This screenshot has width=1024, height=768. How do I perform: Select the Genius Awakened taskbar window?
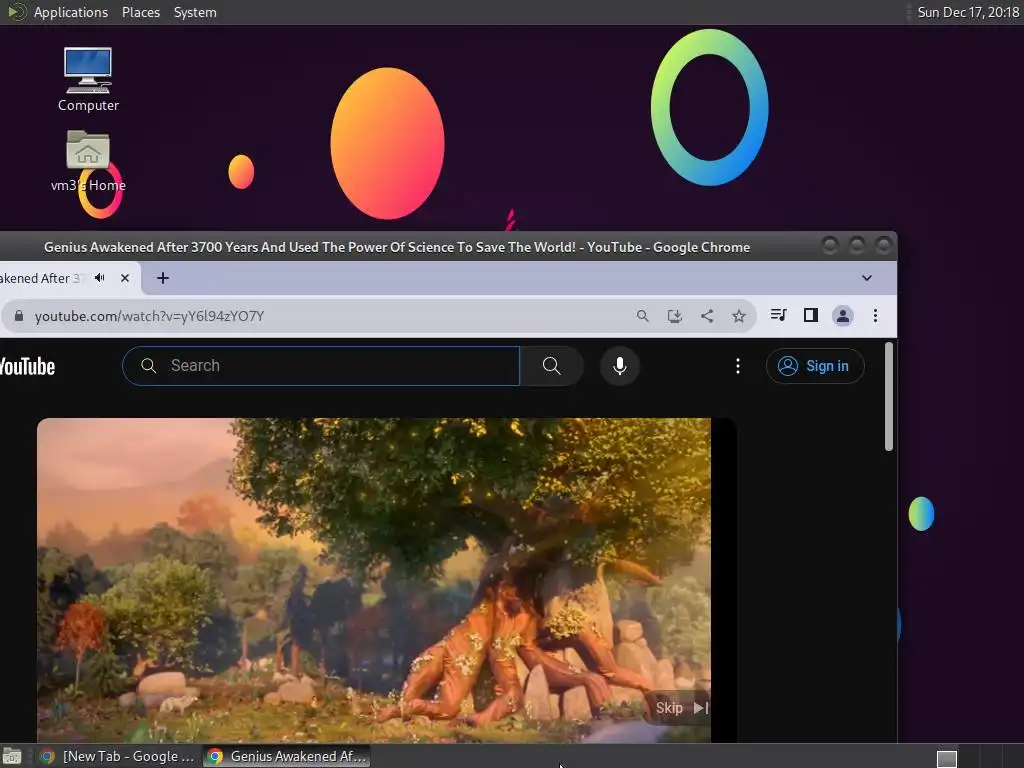tap(287, 756)
